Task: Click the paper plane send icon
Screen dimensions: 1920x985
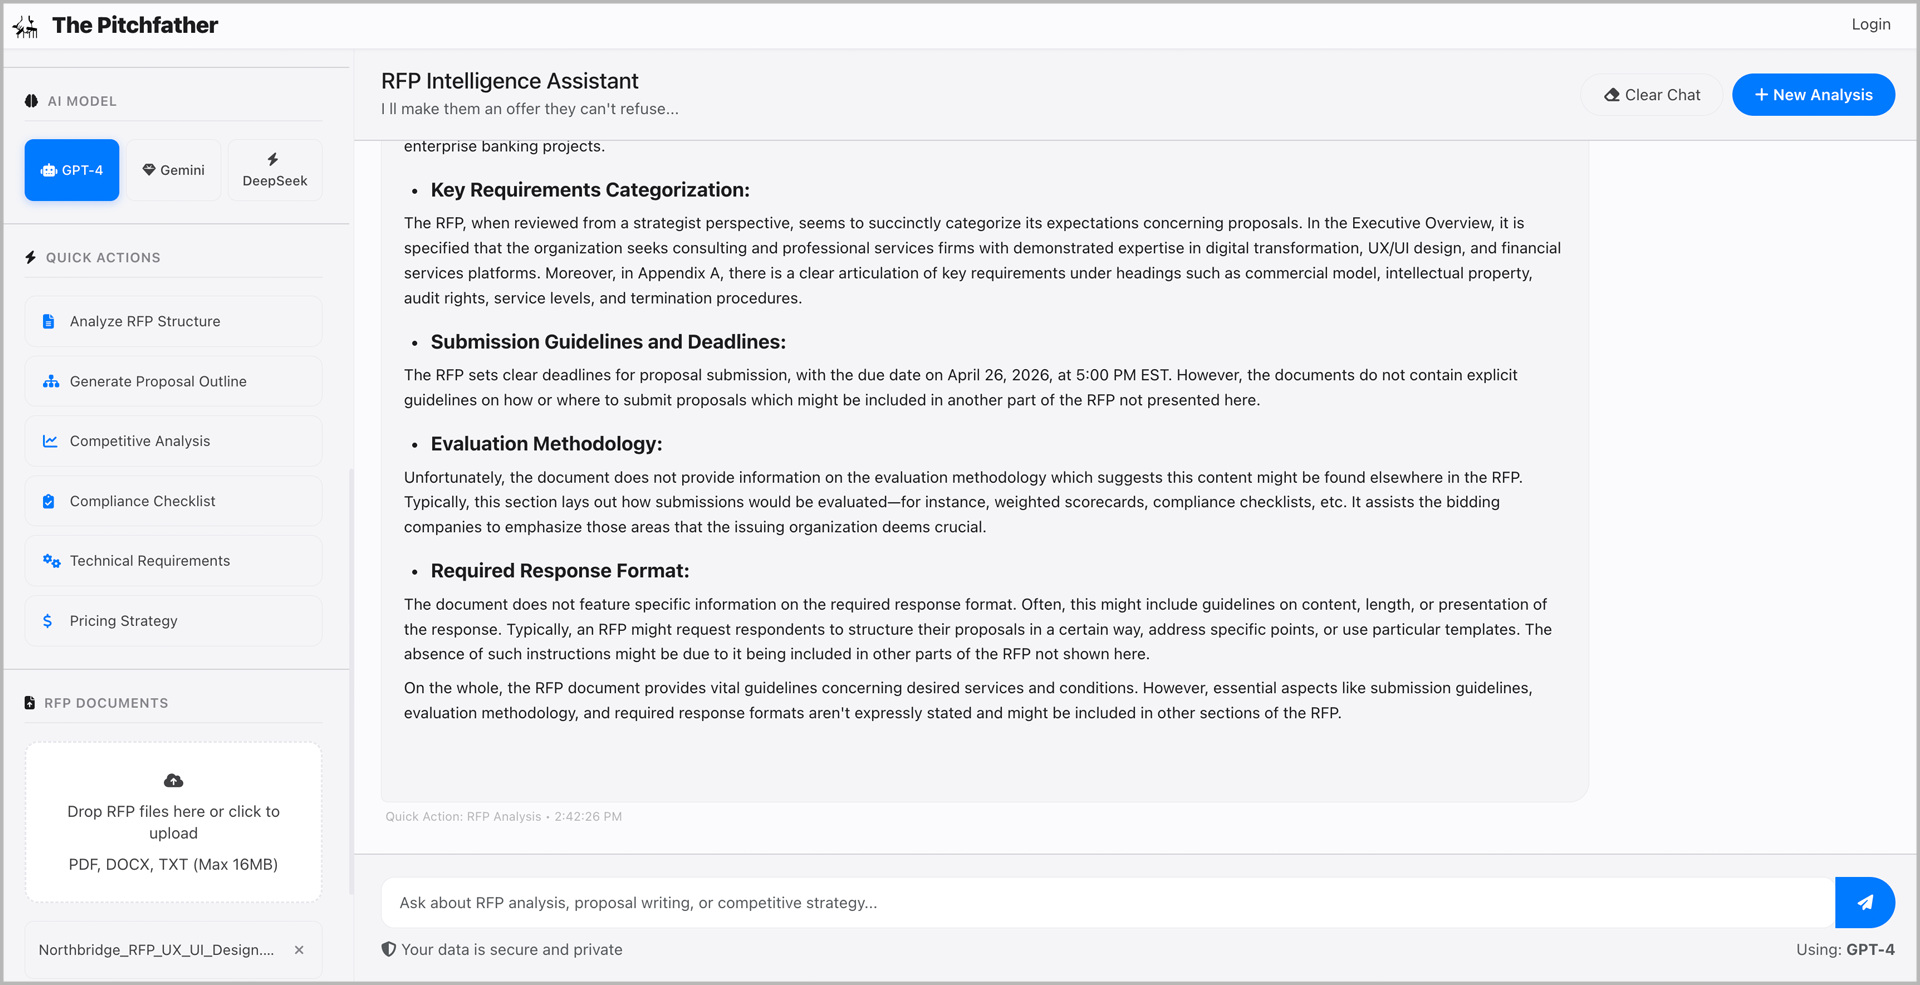Action: tap(1865, 902)
